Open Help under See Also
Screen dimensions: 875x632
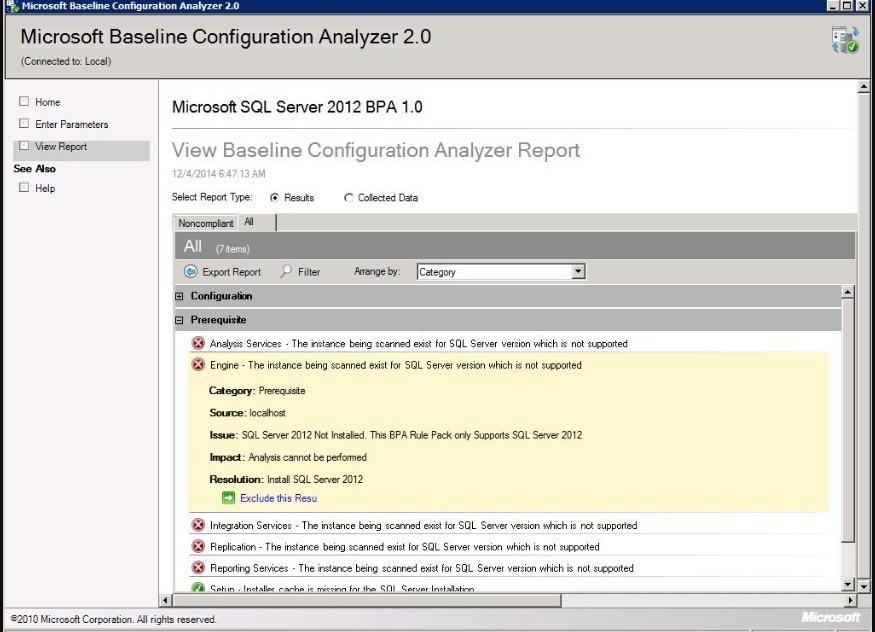(45, 189)
